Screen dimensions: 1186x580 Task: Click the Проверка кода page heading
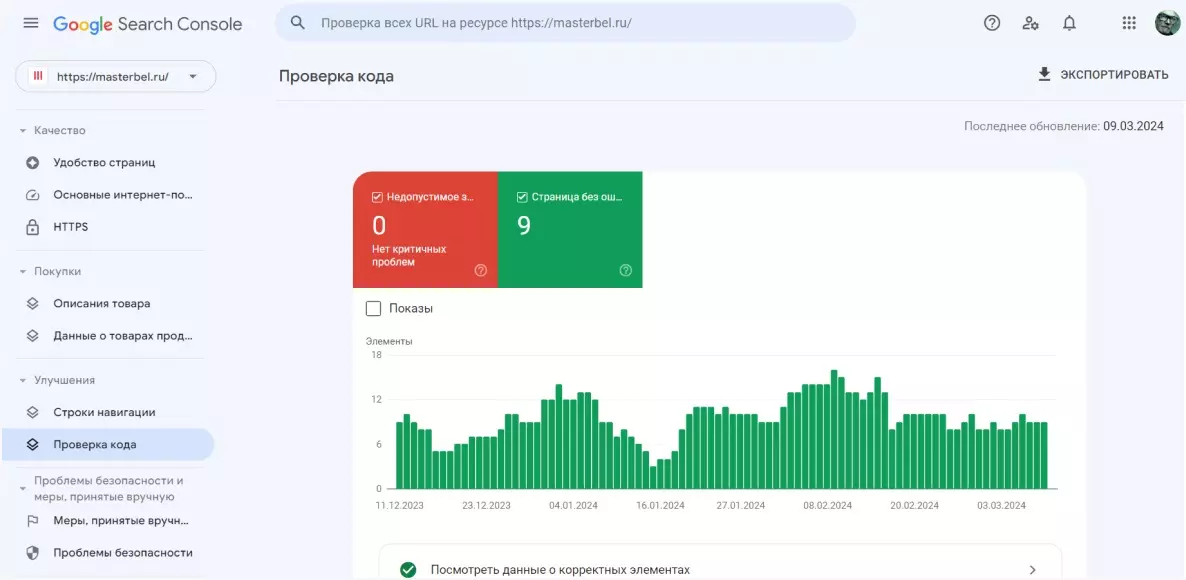336,76
